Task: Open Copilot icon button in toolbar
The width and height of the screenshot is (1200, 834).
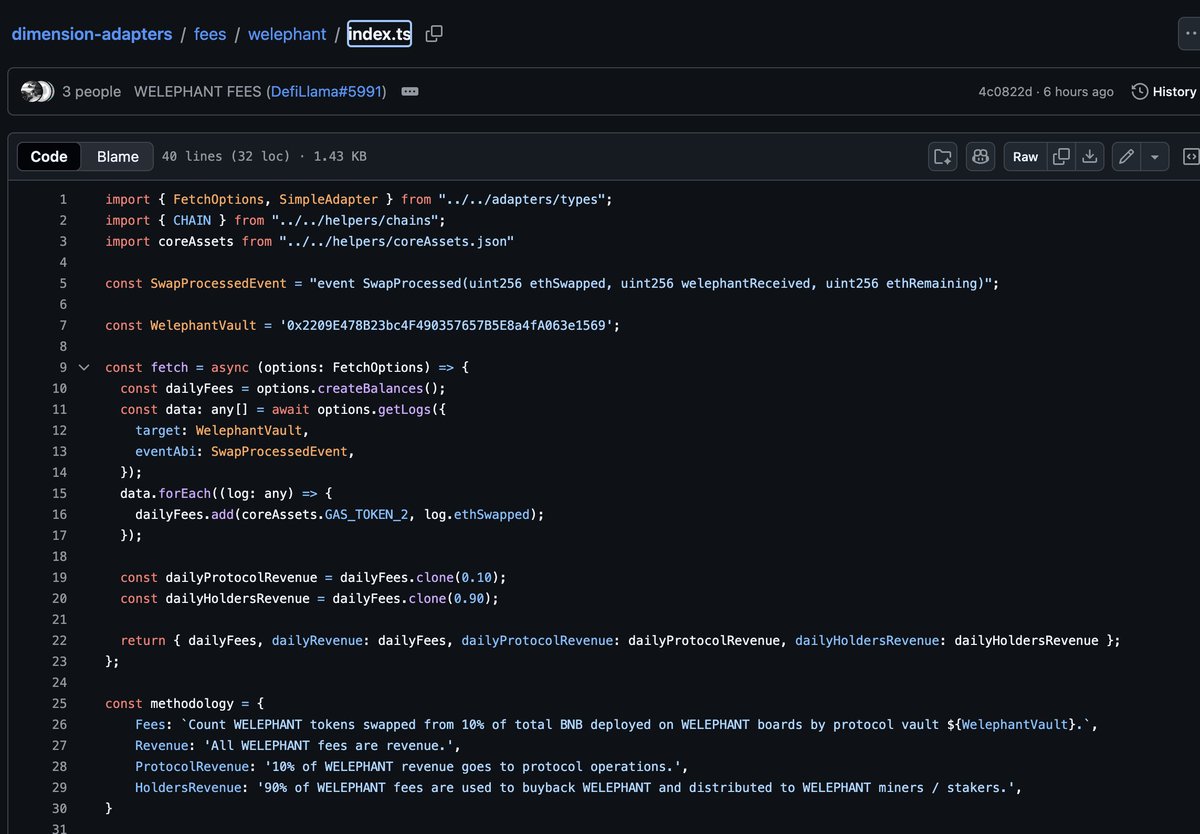Action: click(980, 156)
